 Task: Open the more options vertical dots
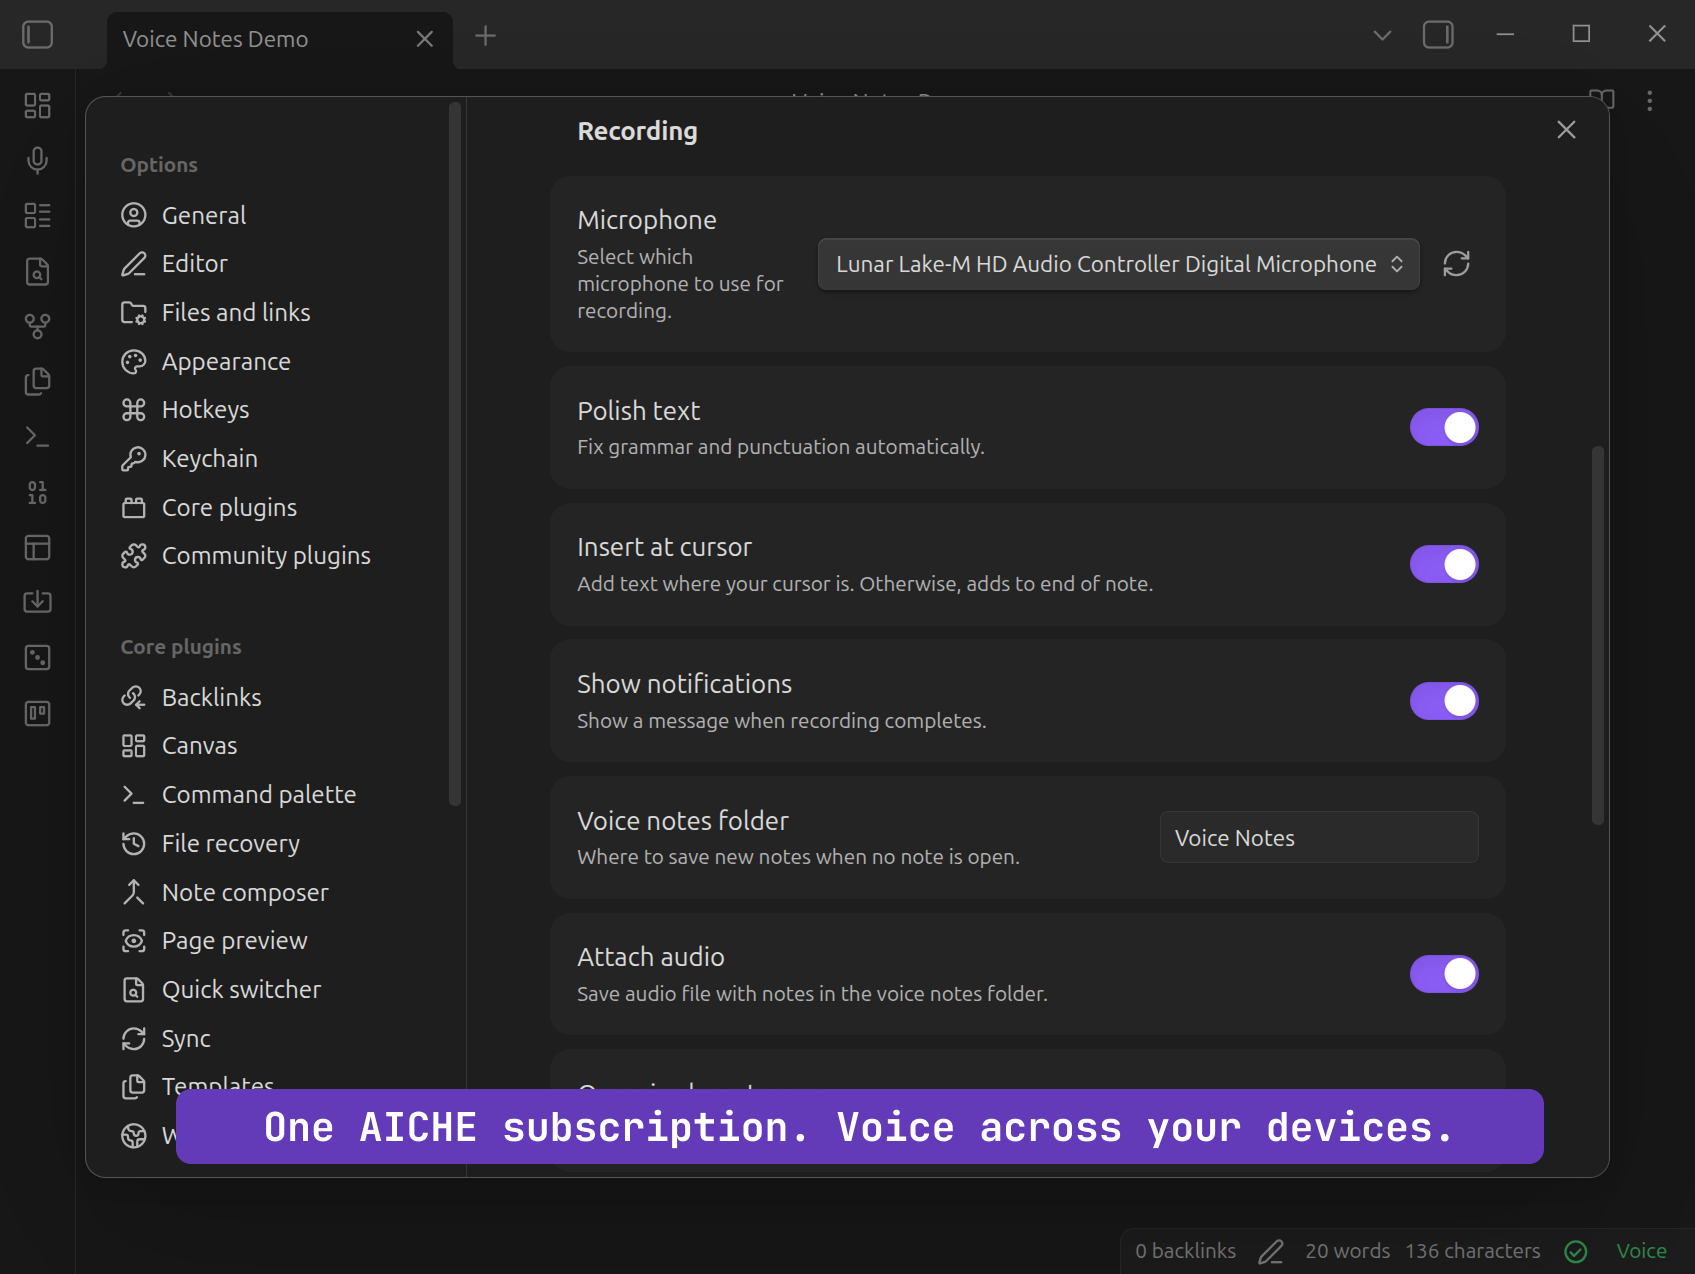[1650, 100]
